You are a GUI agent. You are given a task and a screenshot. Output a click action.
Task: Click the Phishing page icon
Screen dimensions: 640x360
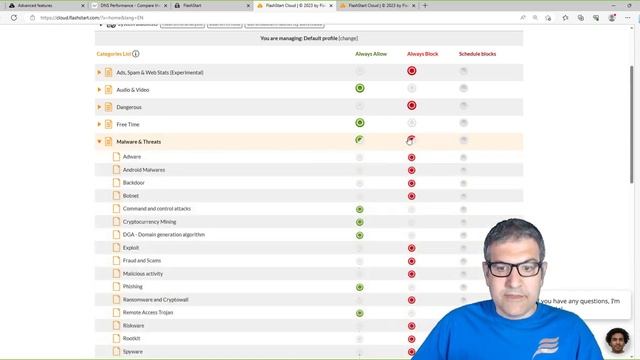[x=116, y=287]
